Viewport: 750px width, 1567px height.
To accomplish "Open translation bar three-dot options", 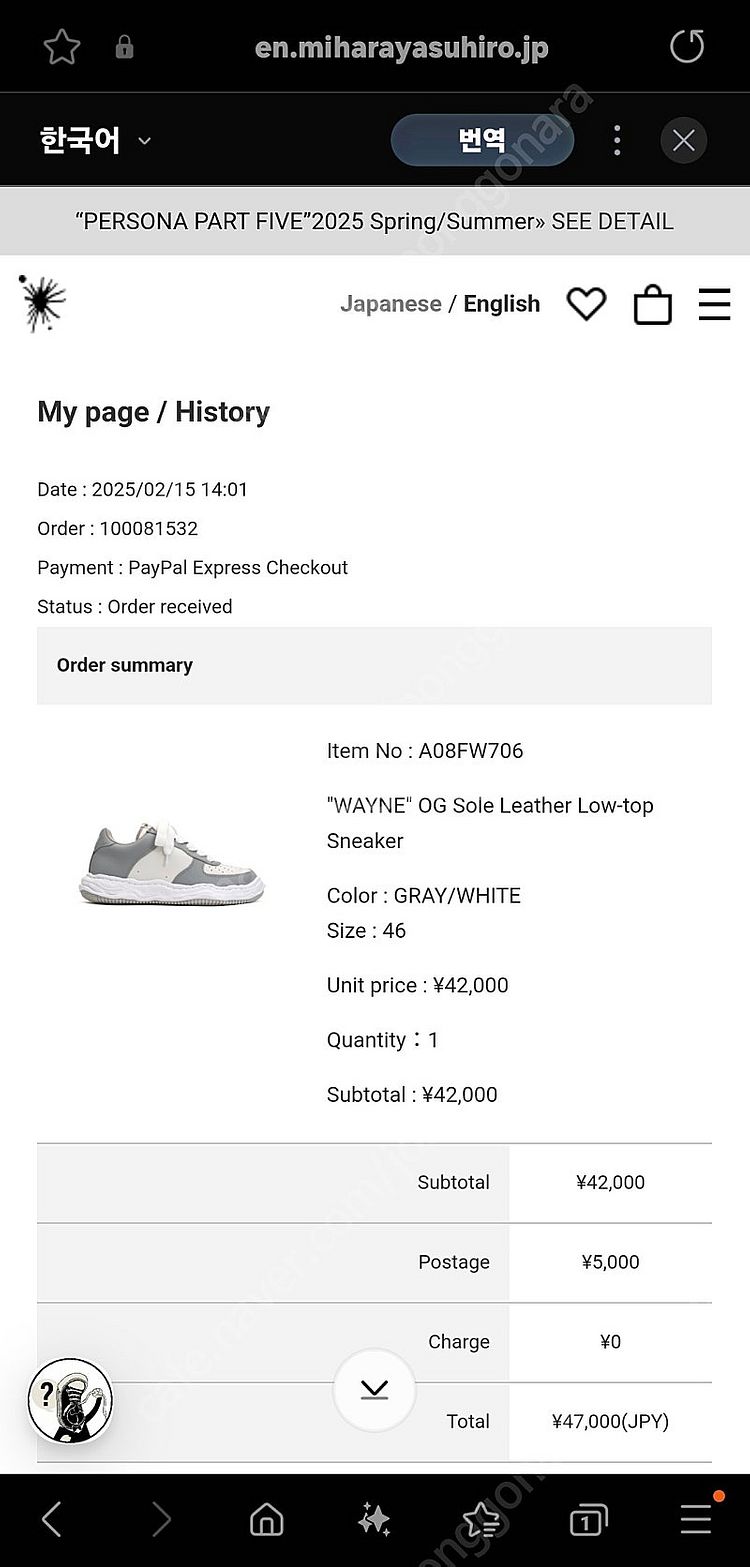I will pos(617,140).
